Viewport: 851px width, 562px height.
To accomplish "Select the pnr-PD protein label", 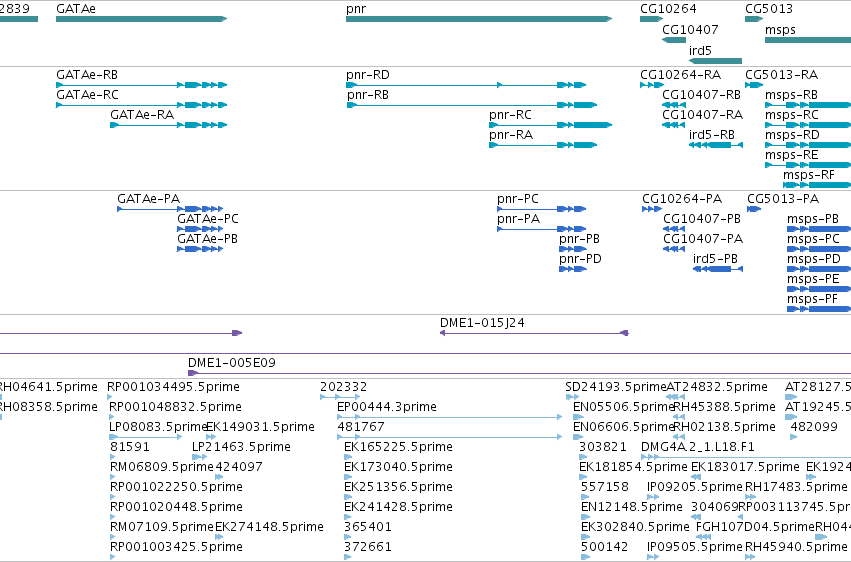I will click(580, 259).
